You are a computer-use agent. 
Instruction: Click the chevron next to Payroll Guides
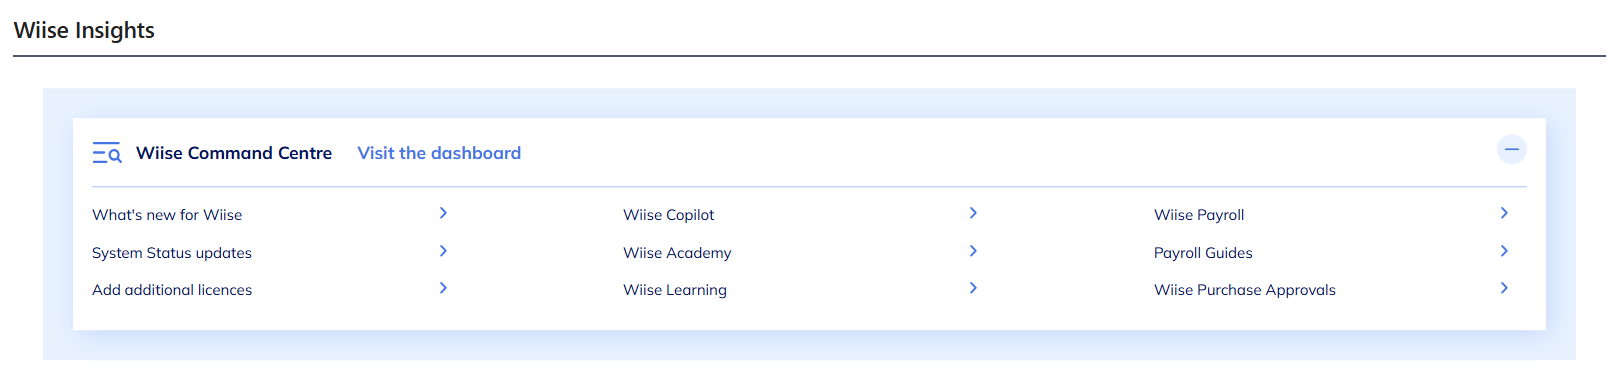coord(1504,251)
